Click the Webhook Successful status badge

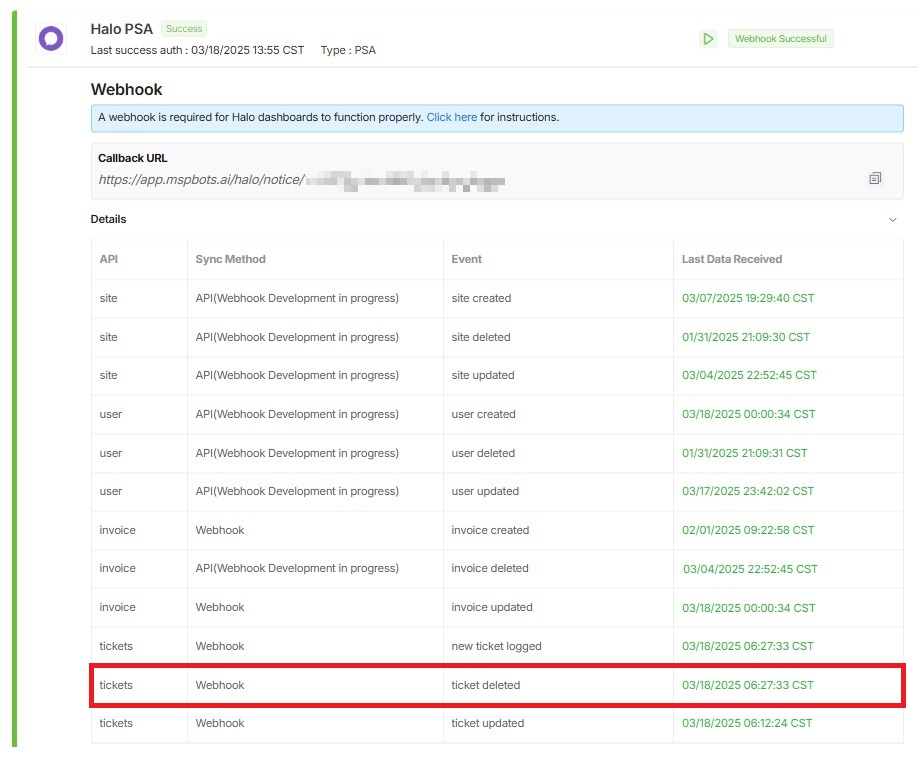(x=780, y=39)
